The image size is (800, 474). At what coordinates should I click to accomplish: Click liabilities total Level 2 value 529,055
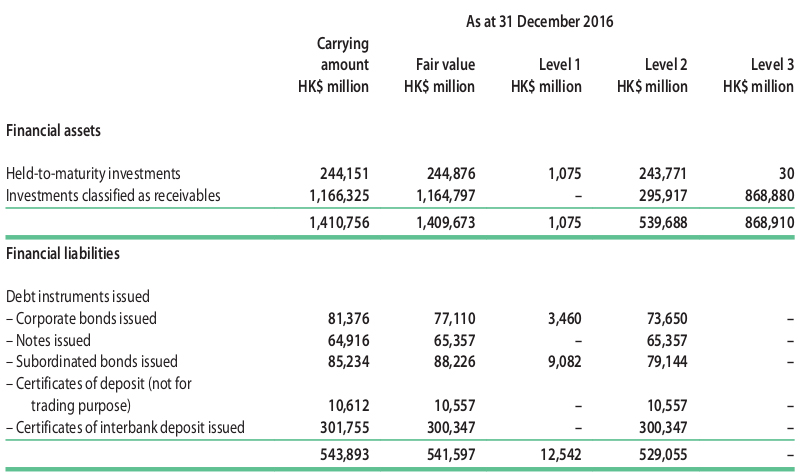(663, 455)
